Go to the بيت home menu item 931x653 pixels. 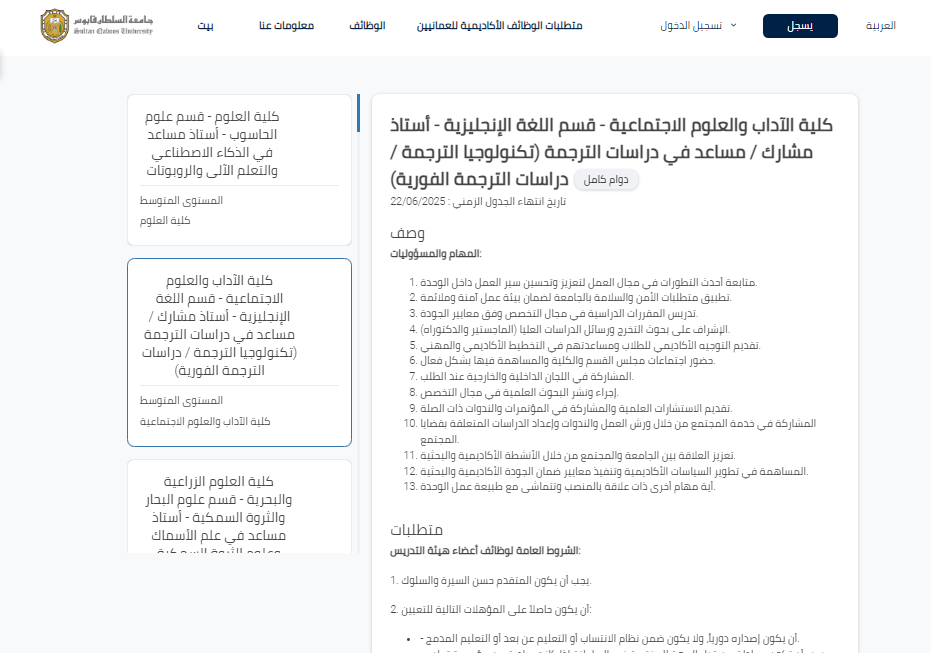pos(204,26)
